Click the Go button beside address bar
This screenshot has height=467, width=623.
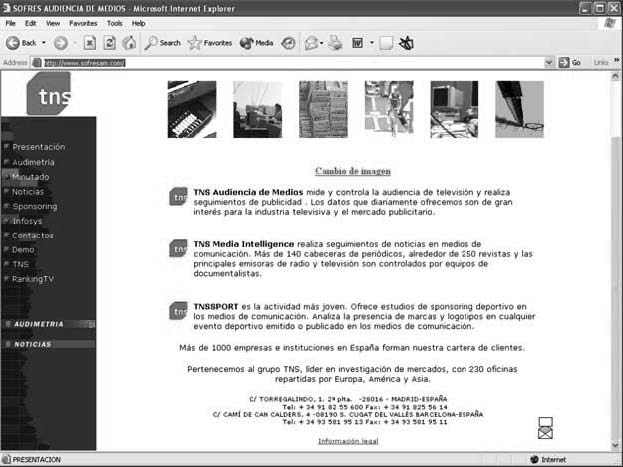[570, 62]
